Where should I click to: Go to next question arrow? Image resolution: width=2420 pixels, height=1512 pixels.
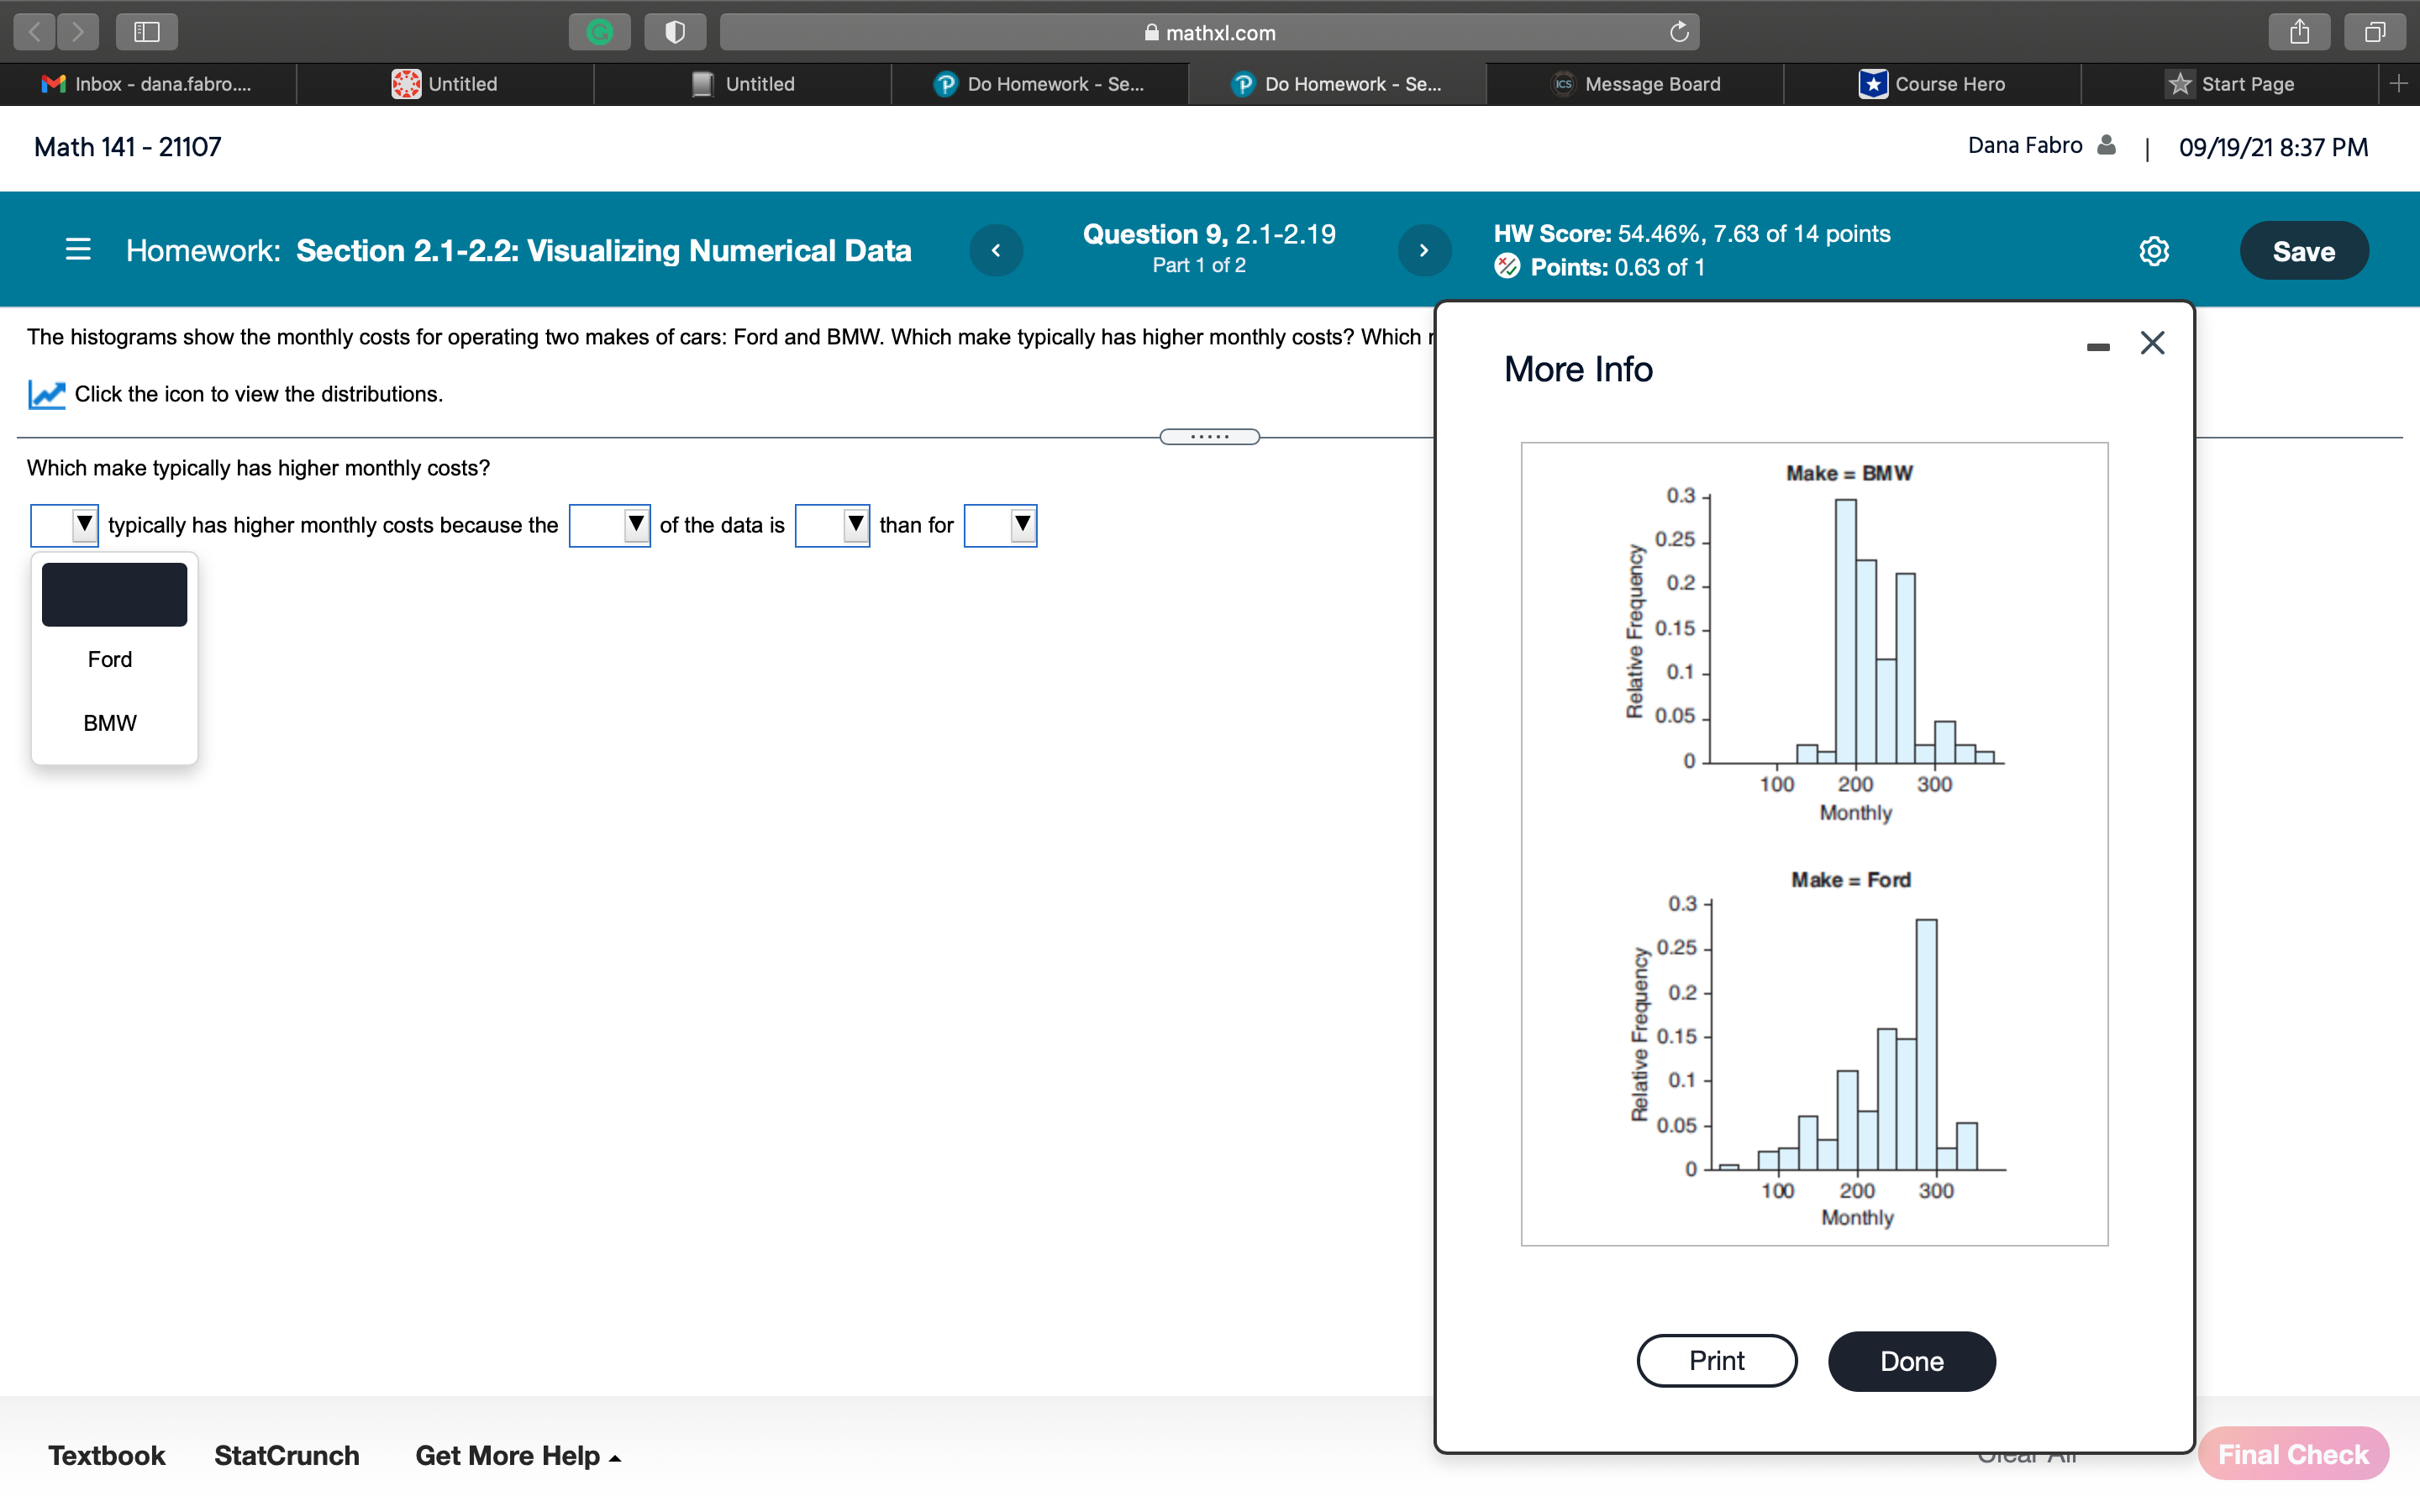[x=1424, y=250]
